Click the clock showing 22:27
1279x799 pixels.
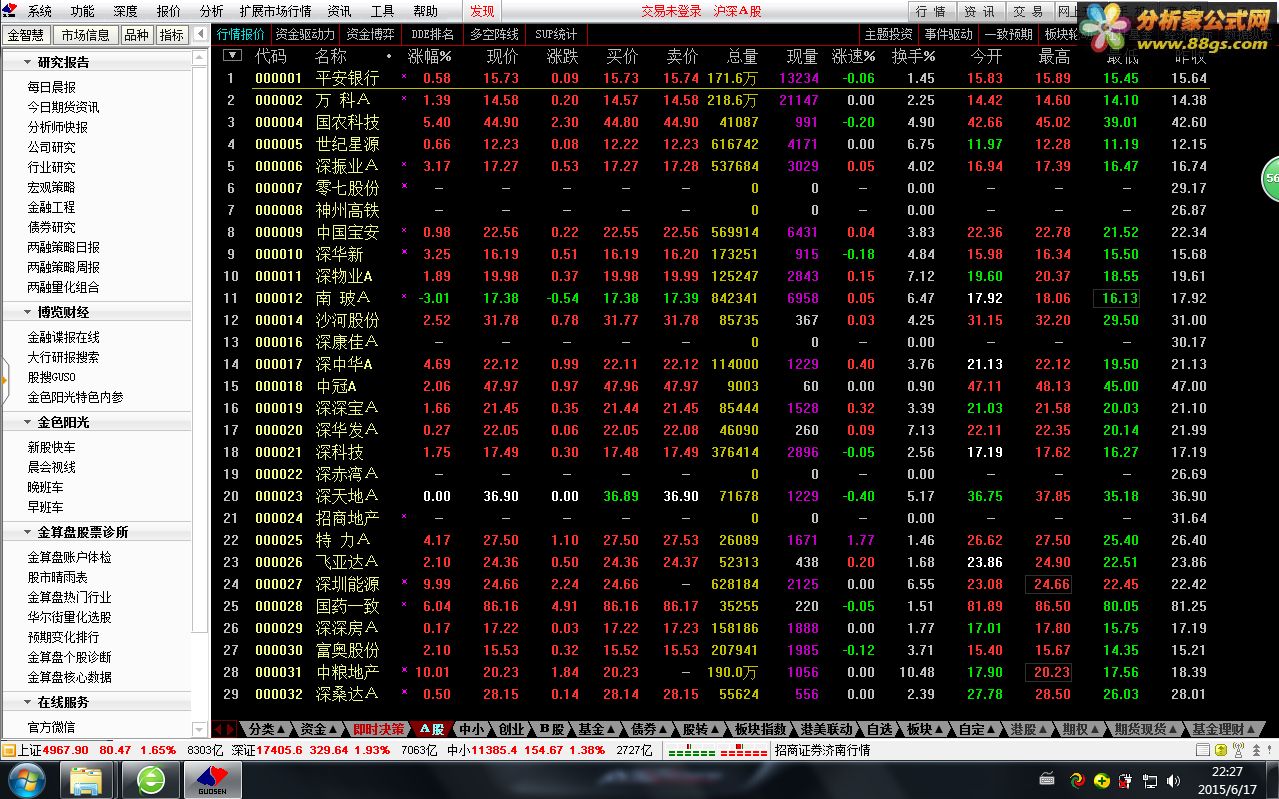(x=1228, y=772)
